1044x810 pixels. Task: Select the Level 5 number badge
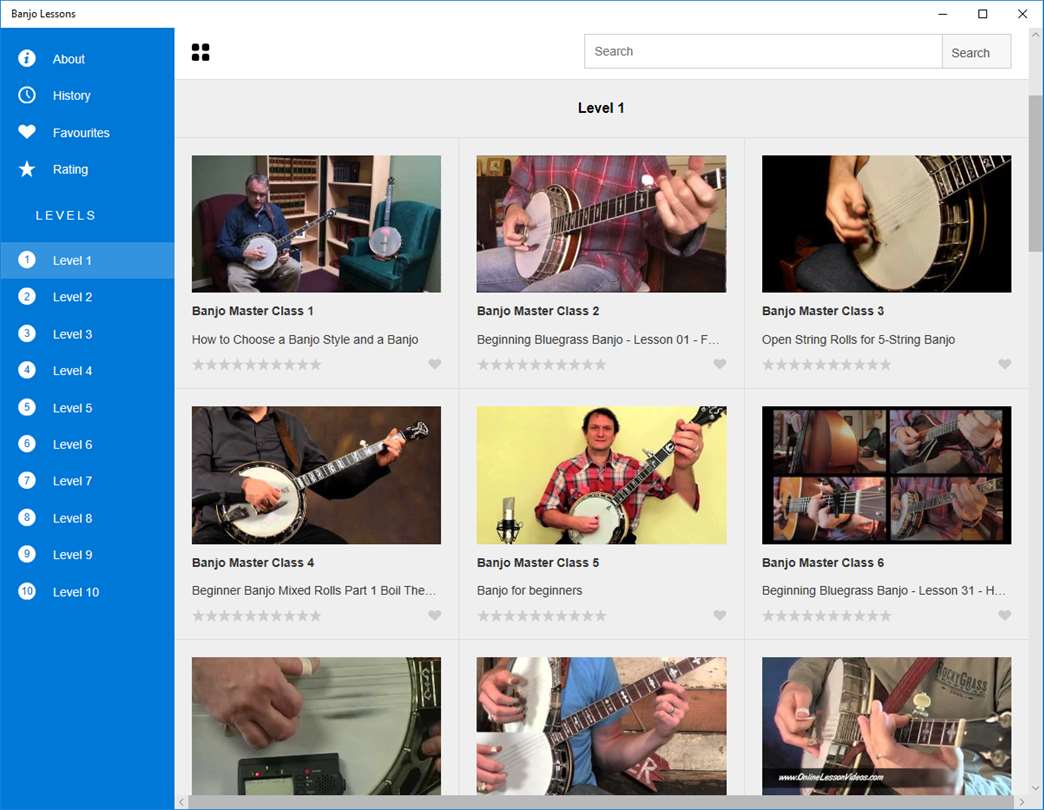(27, 407)
